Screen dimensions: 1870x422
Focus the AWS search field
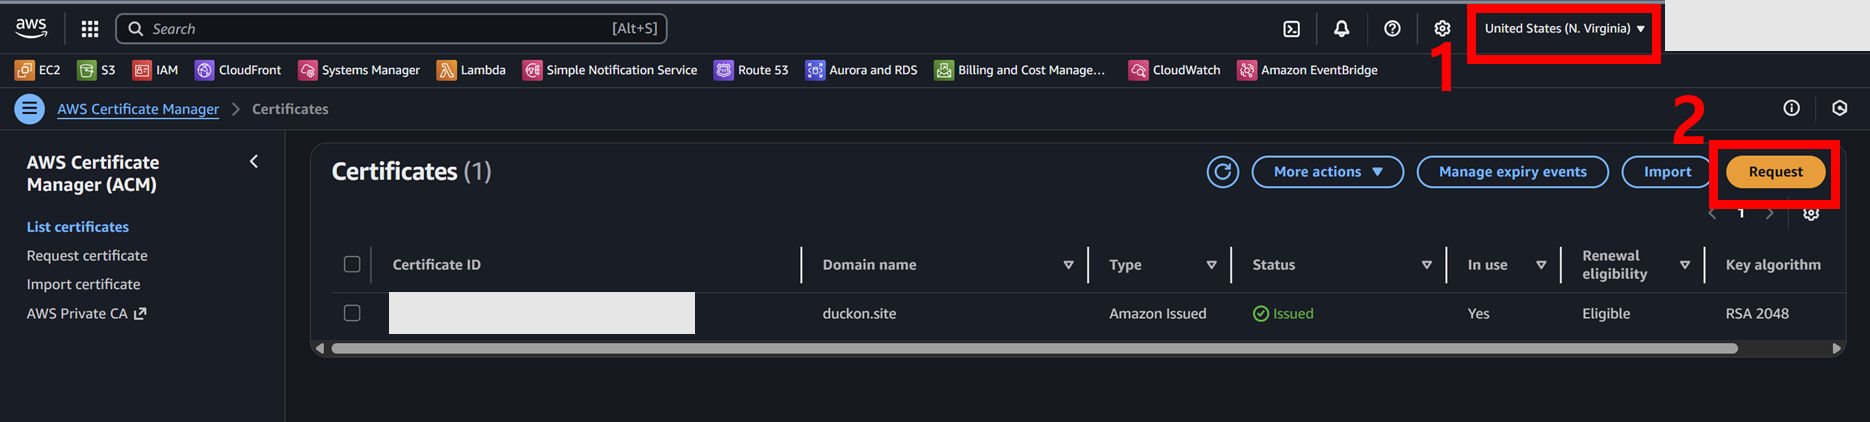click(392, 29)
